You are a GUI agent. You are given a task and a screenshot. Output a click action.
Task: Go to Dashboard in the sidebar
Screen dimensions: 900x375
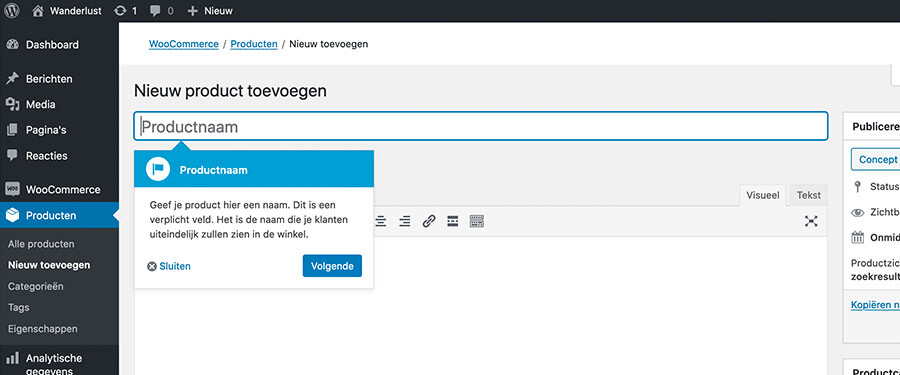pyautogui.click(x=59, y=45)
